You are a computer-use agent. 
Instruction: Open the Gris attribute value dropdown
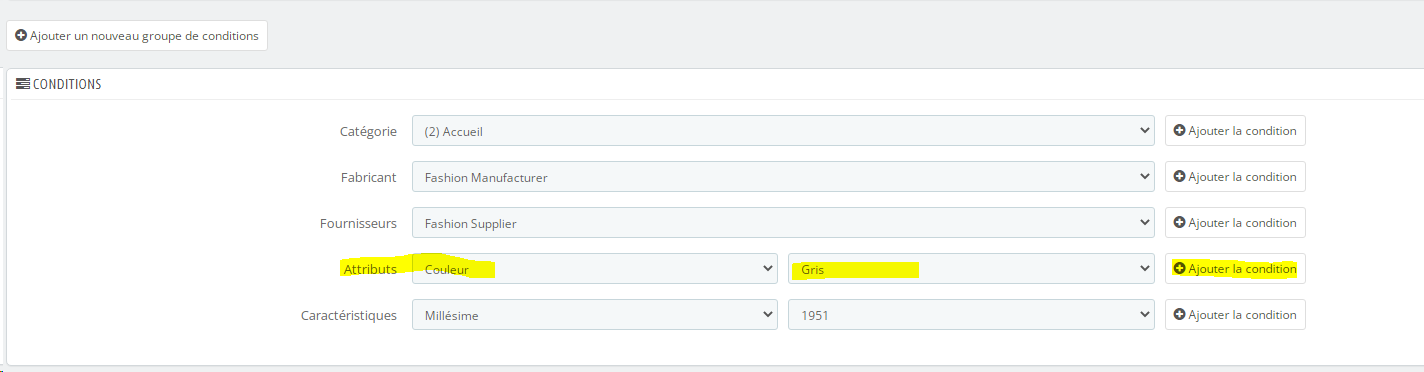pyautogui.click(x=972, y=269)
